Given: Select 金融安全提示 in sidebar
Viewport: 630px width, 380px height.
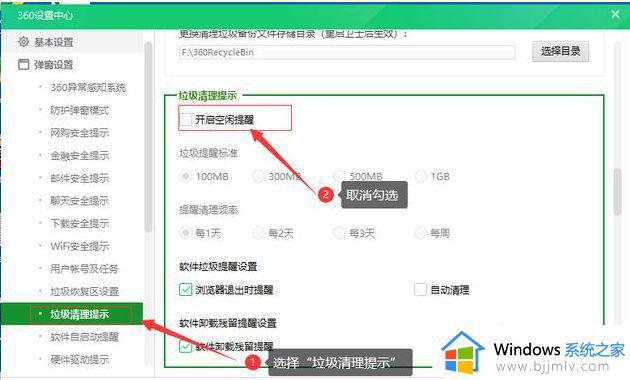Looking at the screenshot, I should tap(79, 155).
